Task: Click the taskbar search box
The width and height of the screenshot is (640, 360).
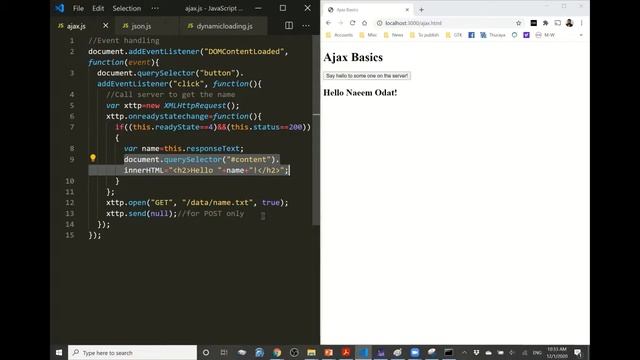Action: 132,353
